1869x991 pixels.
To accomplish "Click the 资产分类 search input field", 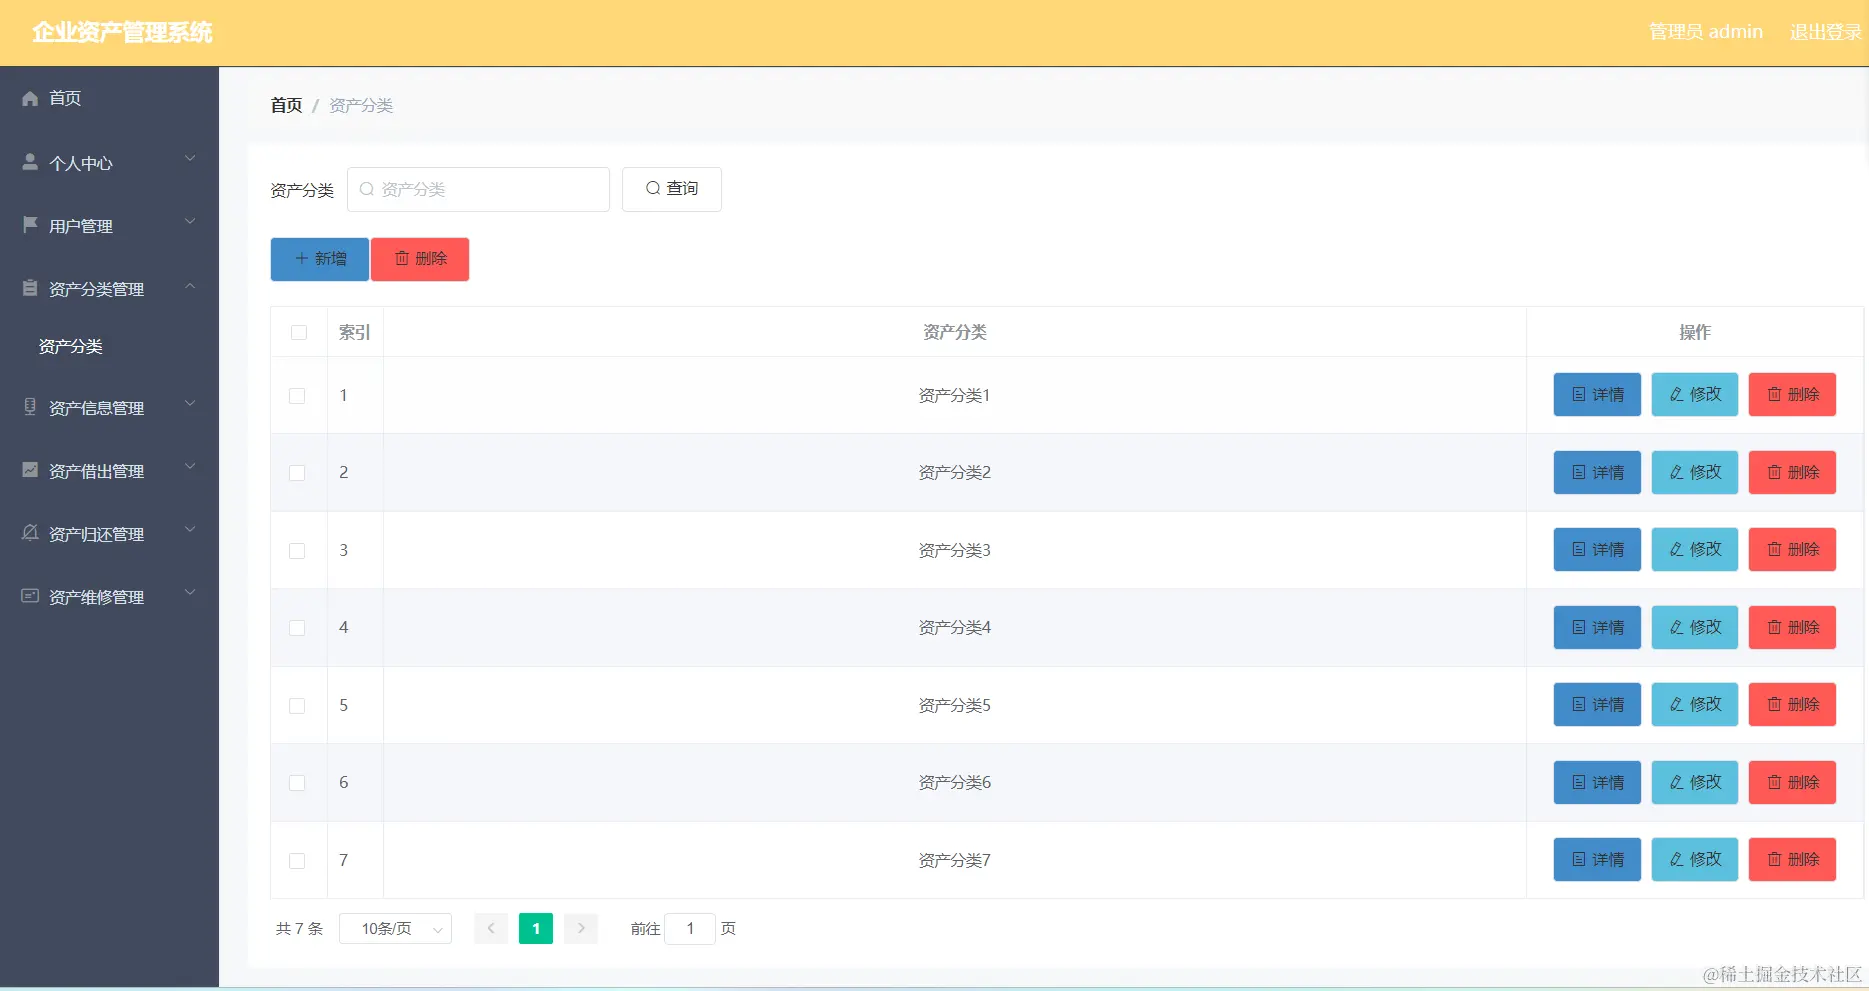I will [x=478, y=189].
